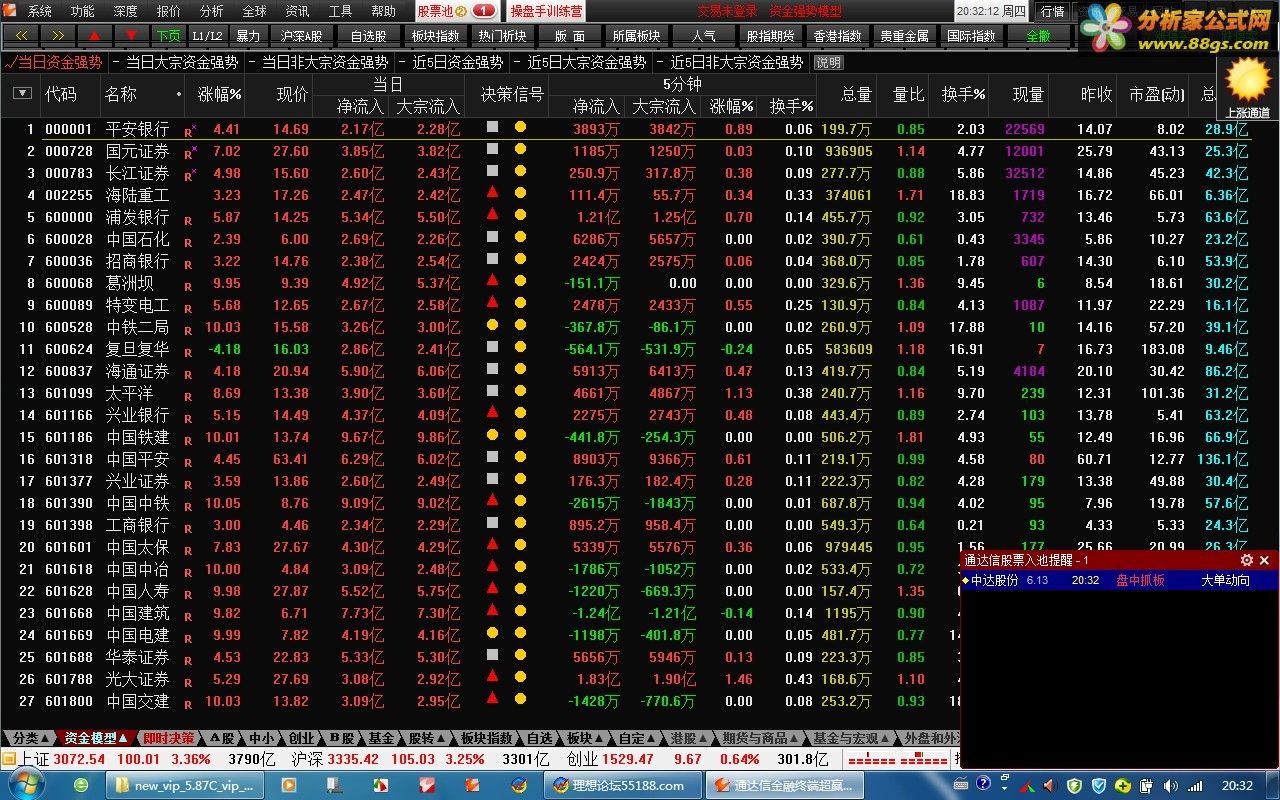Open the 操盘手训练营 button

[545, 11]
